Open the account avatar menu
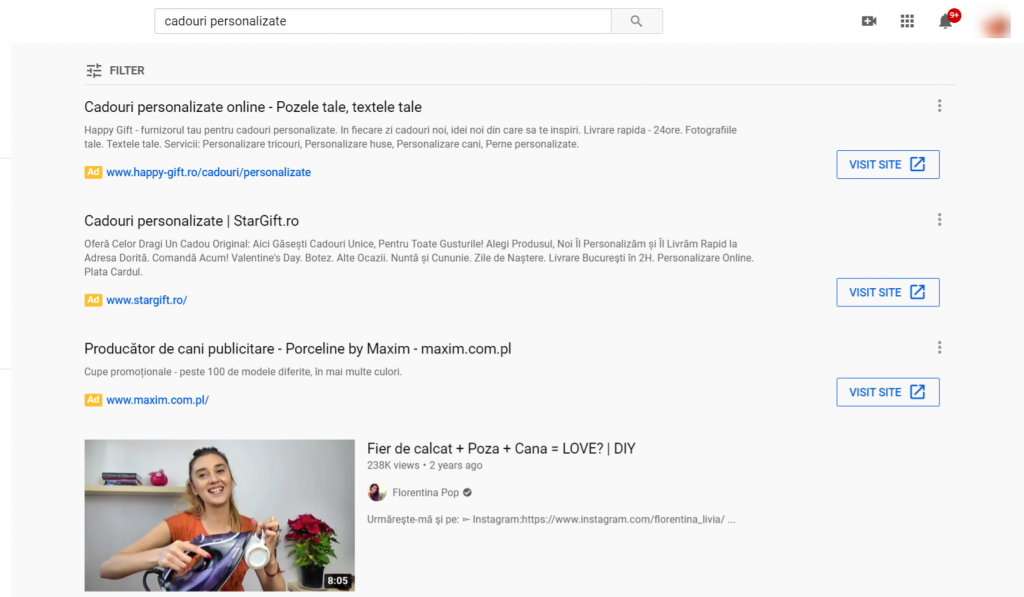 [997, 24]
